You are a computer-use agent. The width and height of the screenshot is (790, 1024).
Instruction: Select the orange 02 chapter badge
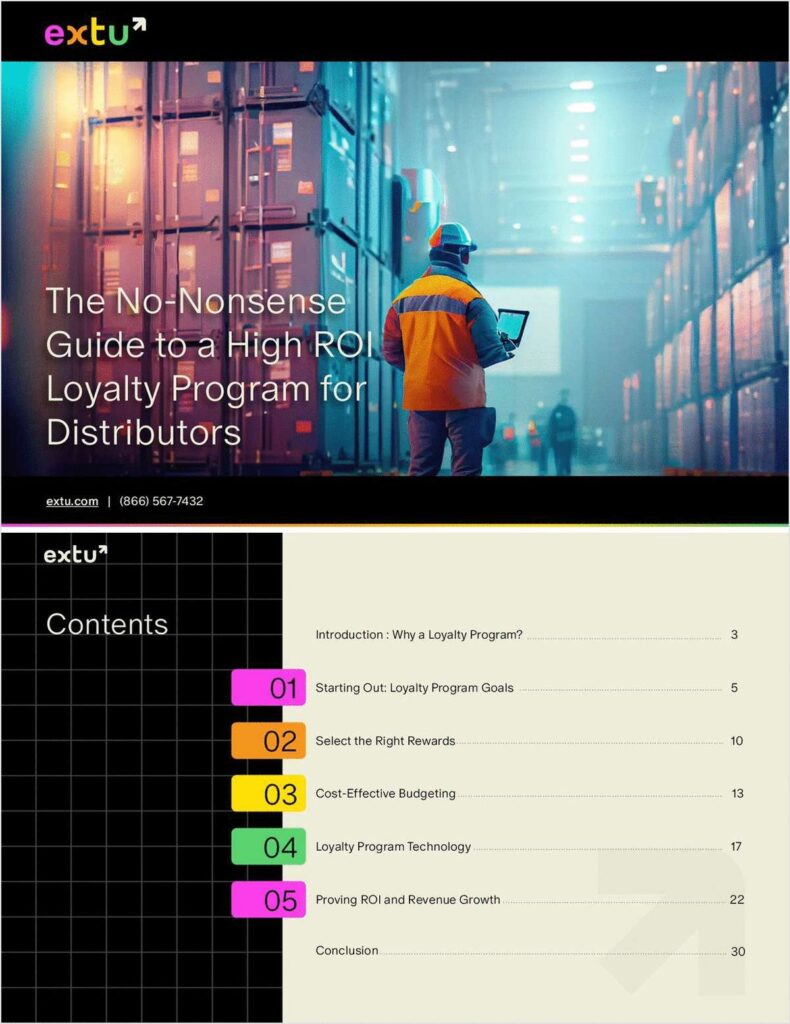[x=268, y=741]
